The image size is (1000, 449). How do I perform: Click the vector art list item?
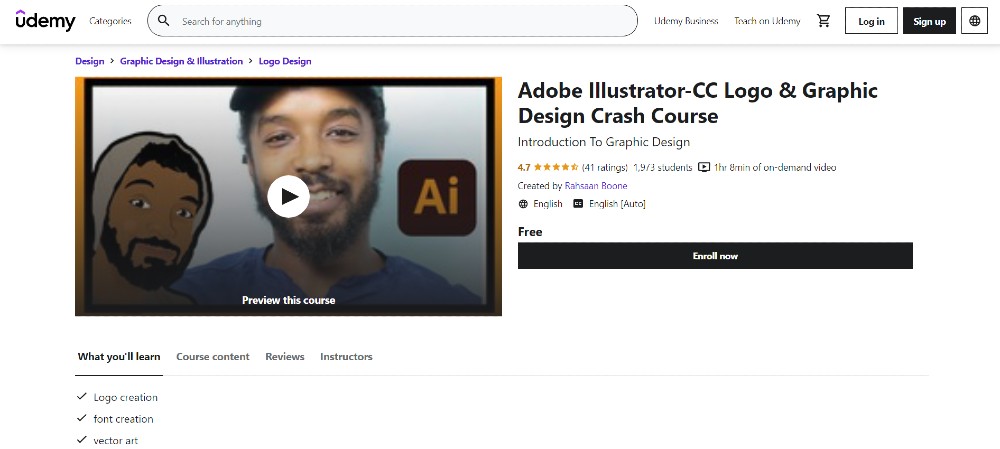pyautogui.click(x=115, y=441)
